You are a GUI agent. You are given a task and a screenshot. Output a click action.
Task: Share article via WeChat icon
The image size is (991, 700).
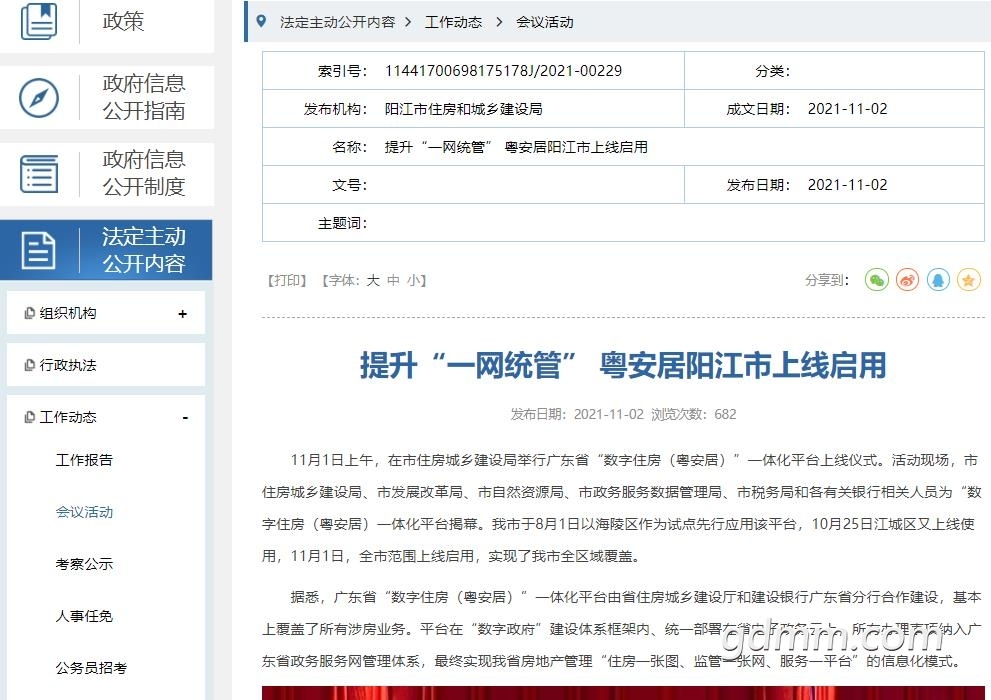point(877,280)
